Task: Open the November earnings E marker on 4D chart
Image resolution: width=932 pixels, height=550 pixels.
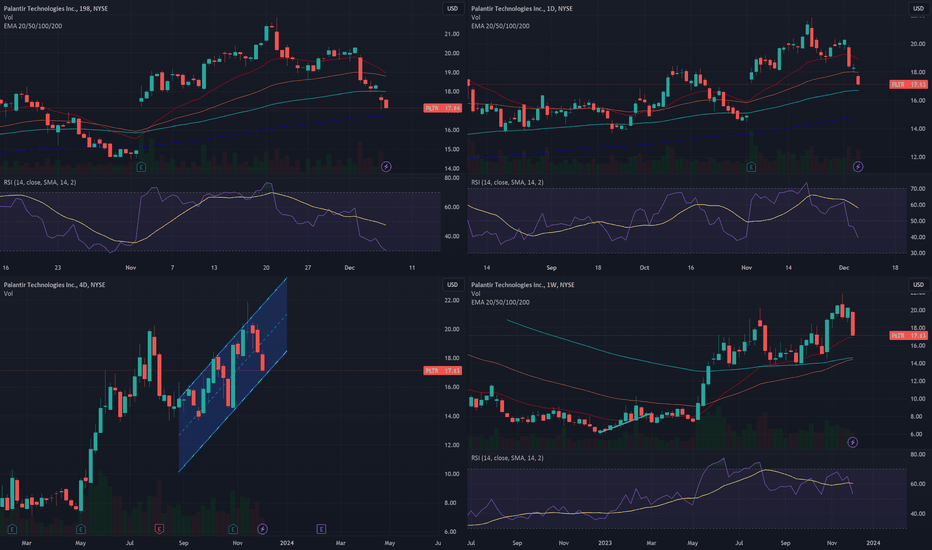Action: click(x=233, y=529)
